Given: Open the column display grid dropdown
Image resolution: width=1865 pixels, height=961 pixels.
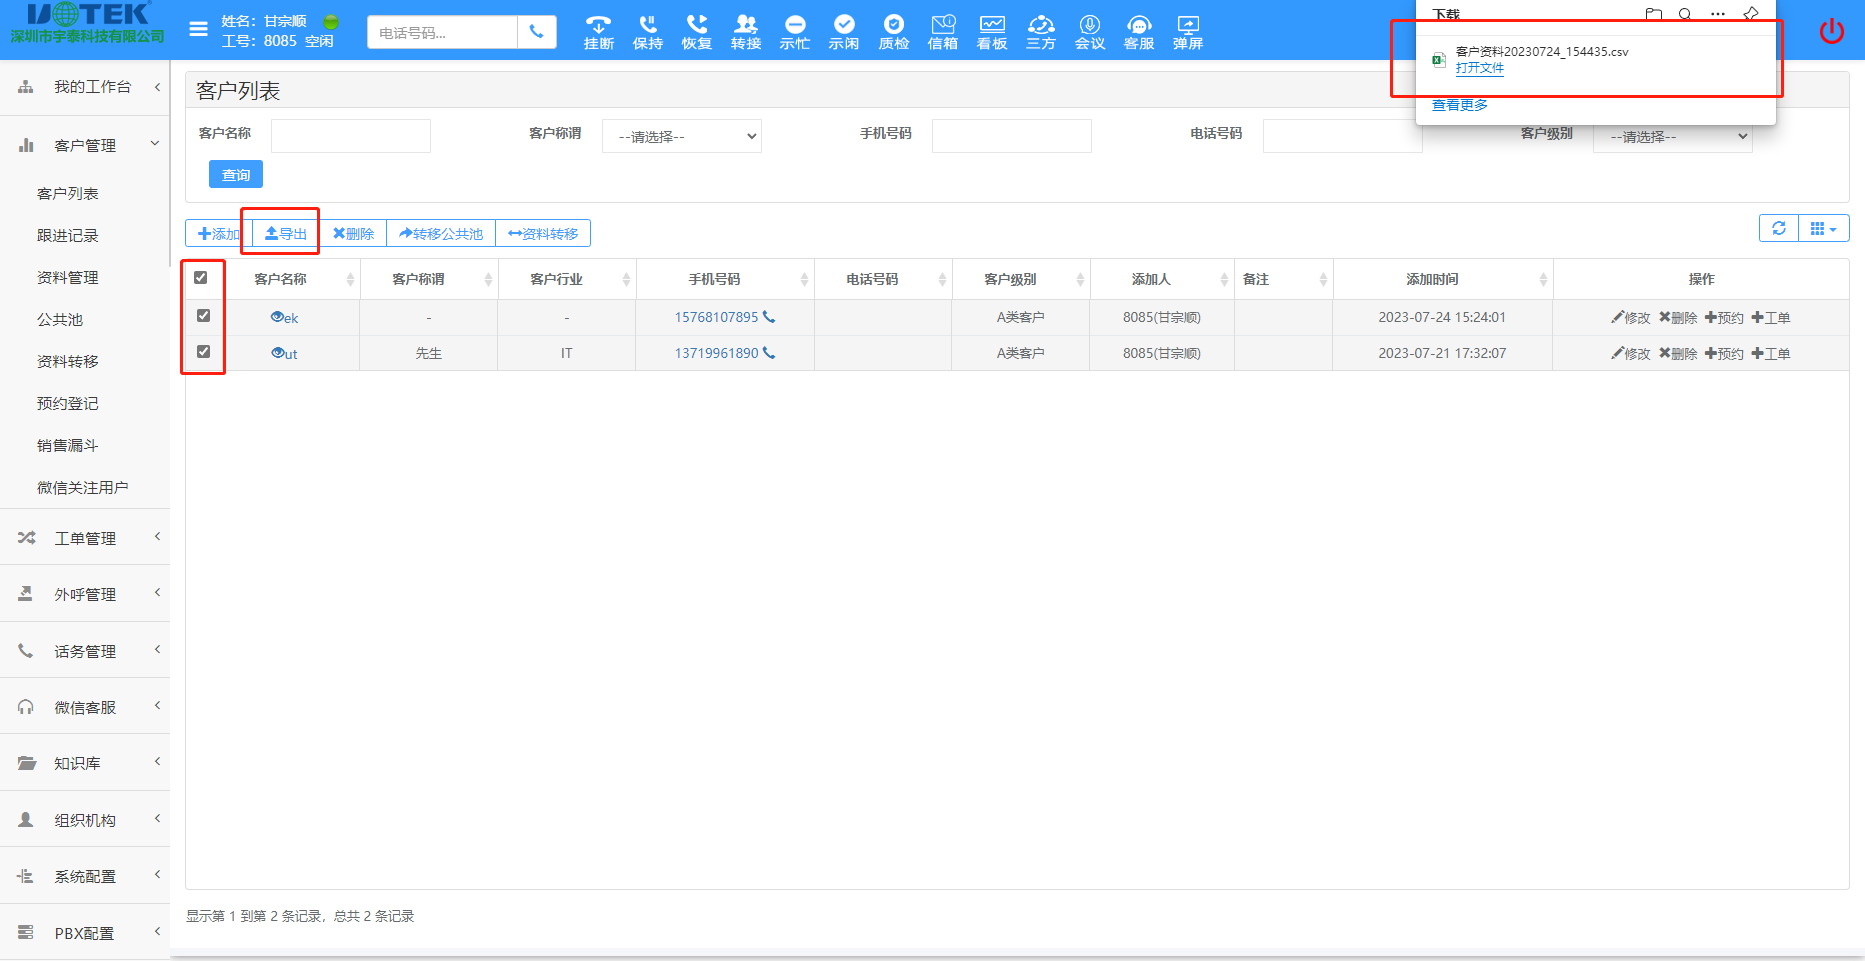Looking at the screenshot, I should click(x=1823, y=228).
